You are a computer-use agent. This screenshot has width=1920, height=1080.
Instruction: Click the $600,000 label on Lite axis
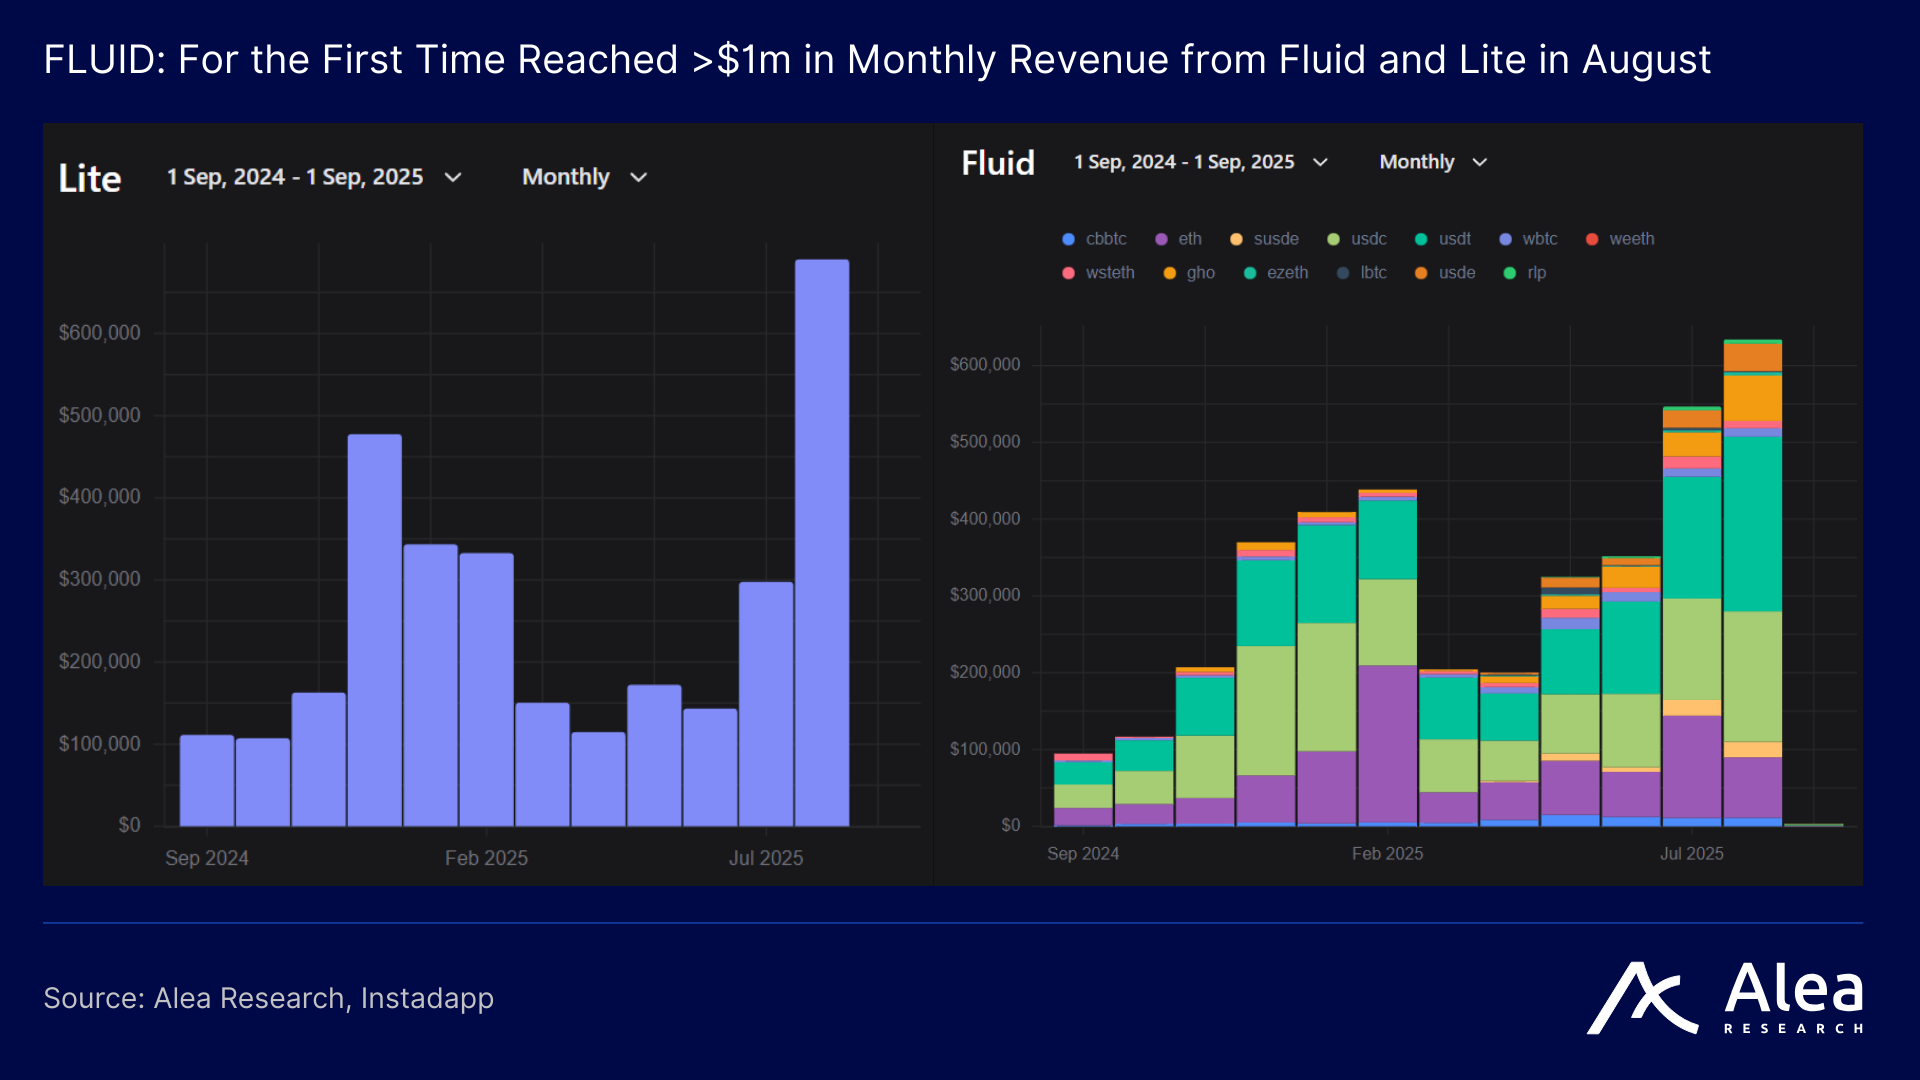[99, 333]
